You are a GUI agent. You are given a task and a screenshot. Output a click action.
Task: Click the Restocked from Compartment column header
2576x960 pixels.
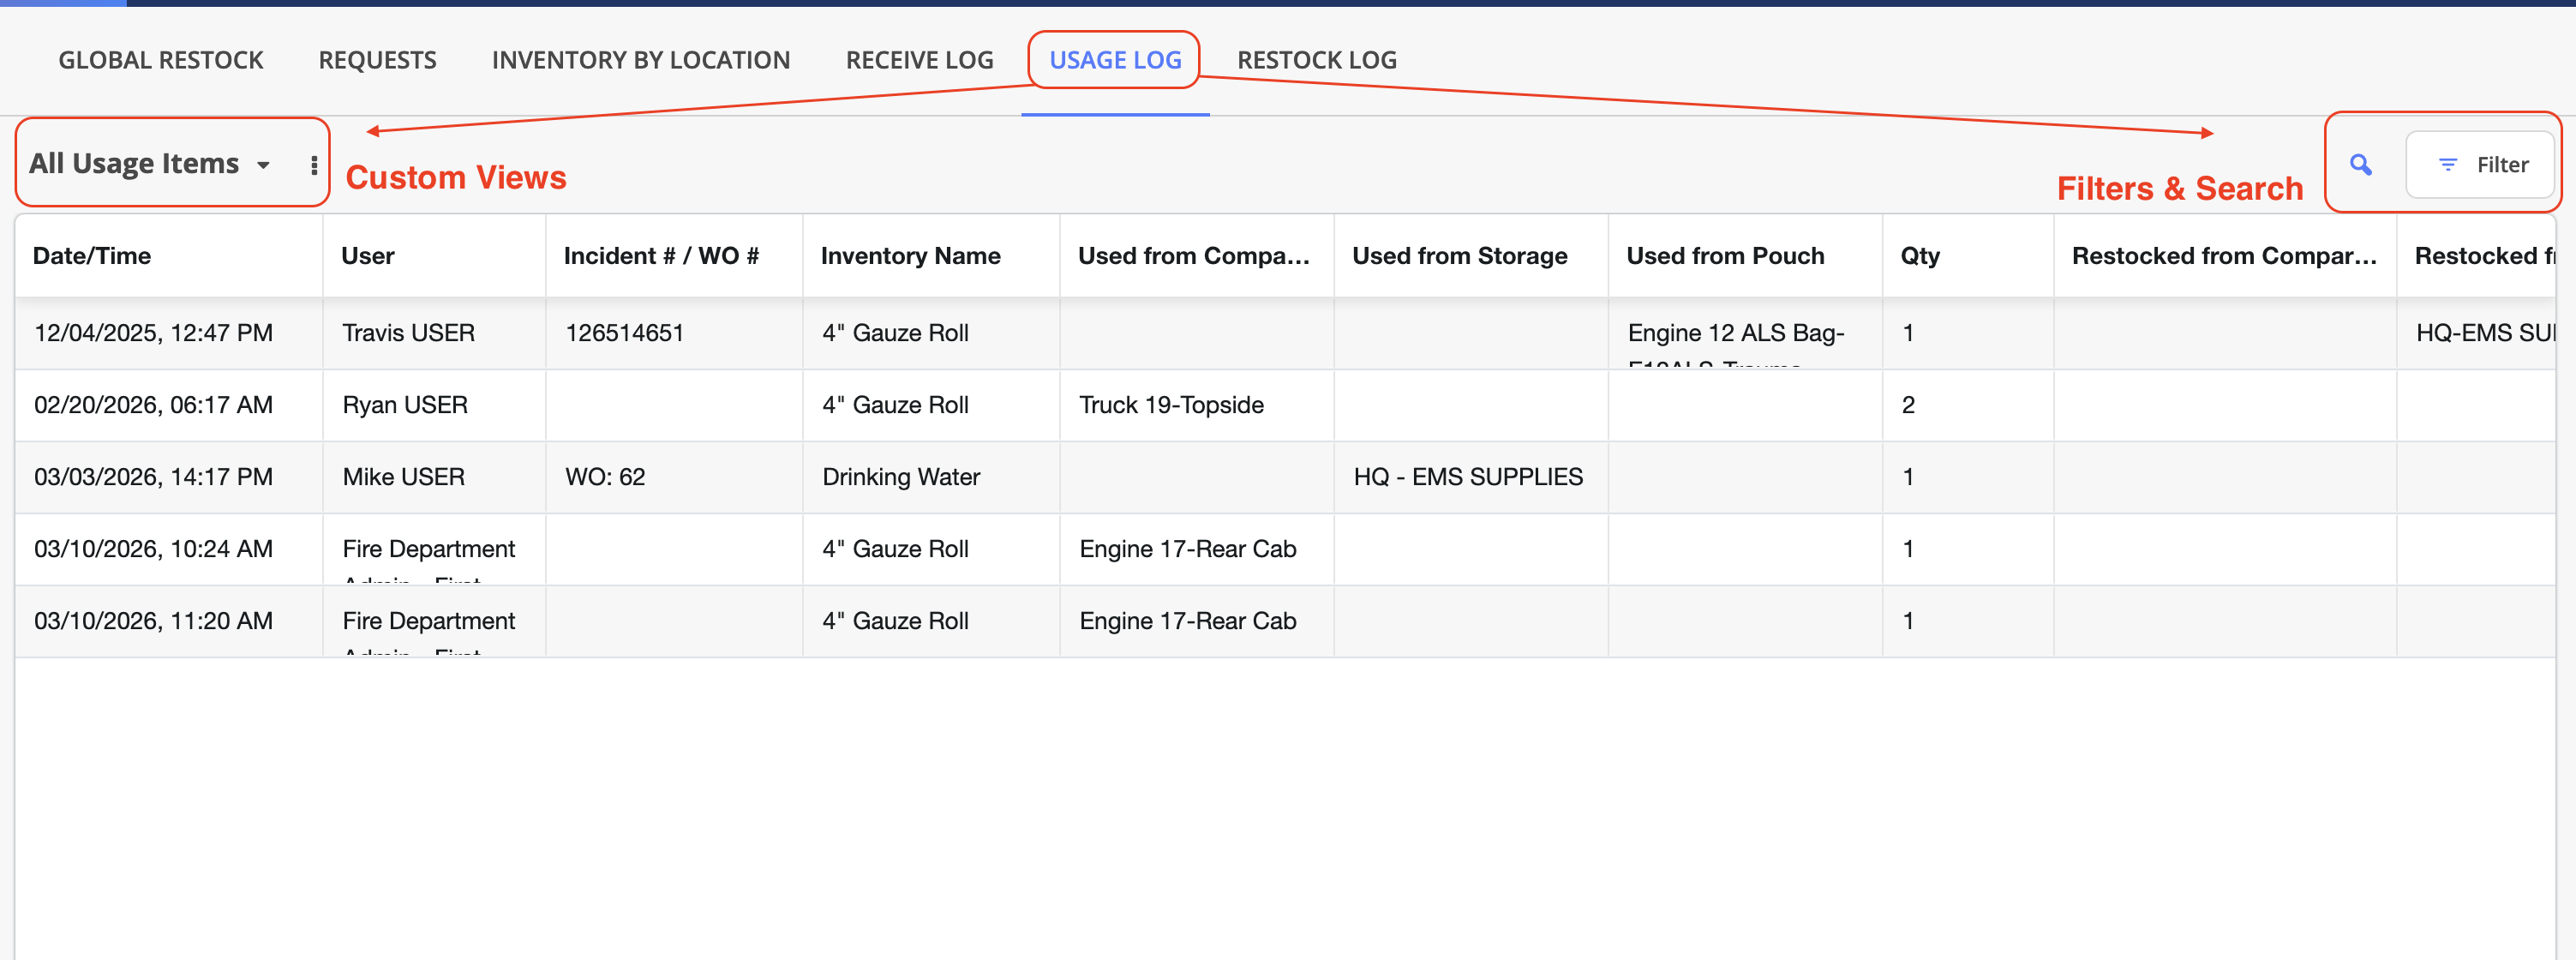[x=2223, y=256]
